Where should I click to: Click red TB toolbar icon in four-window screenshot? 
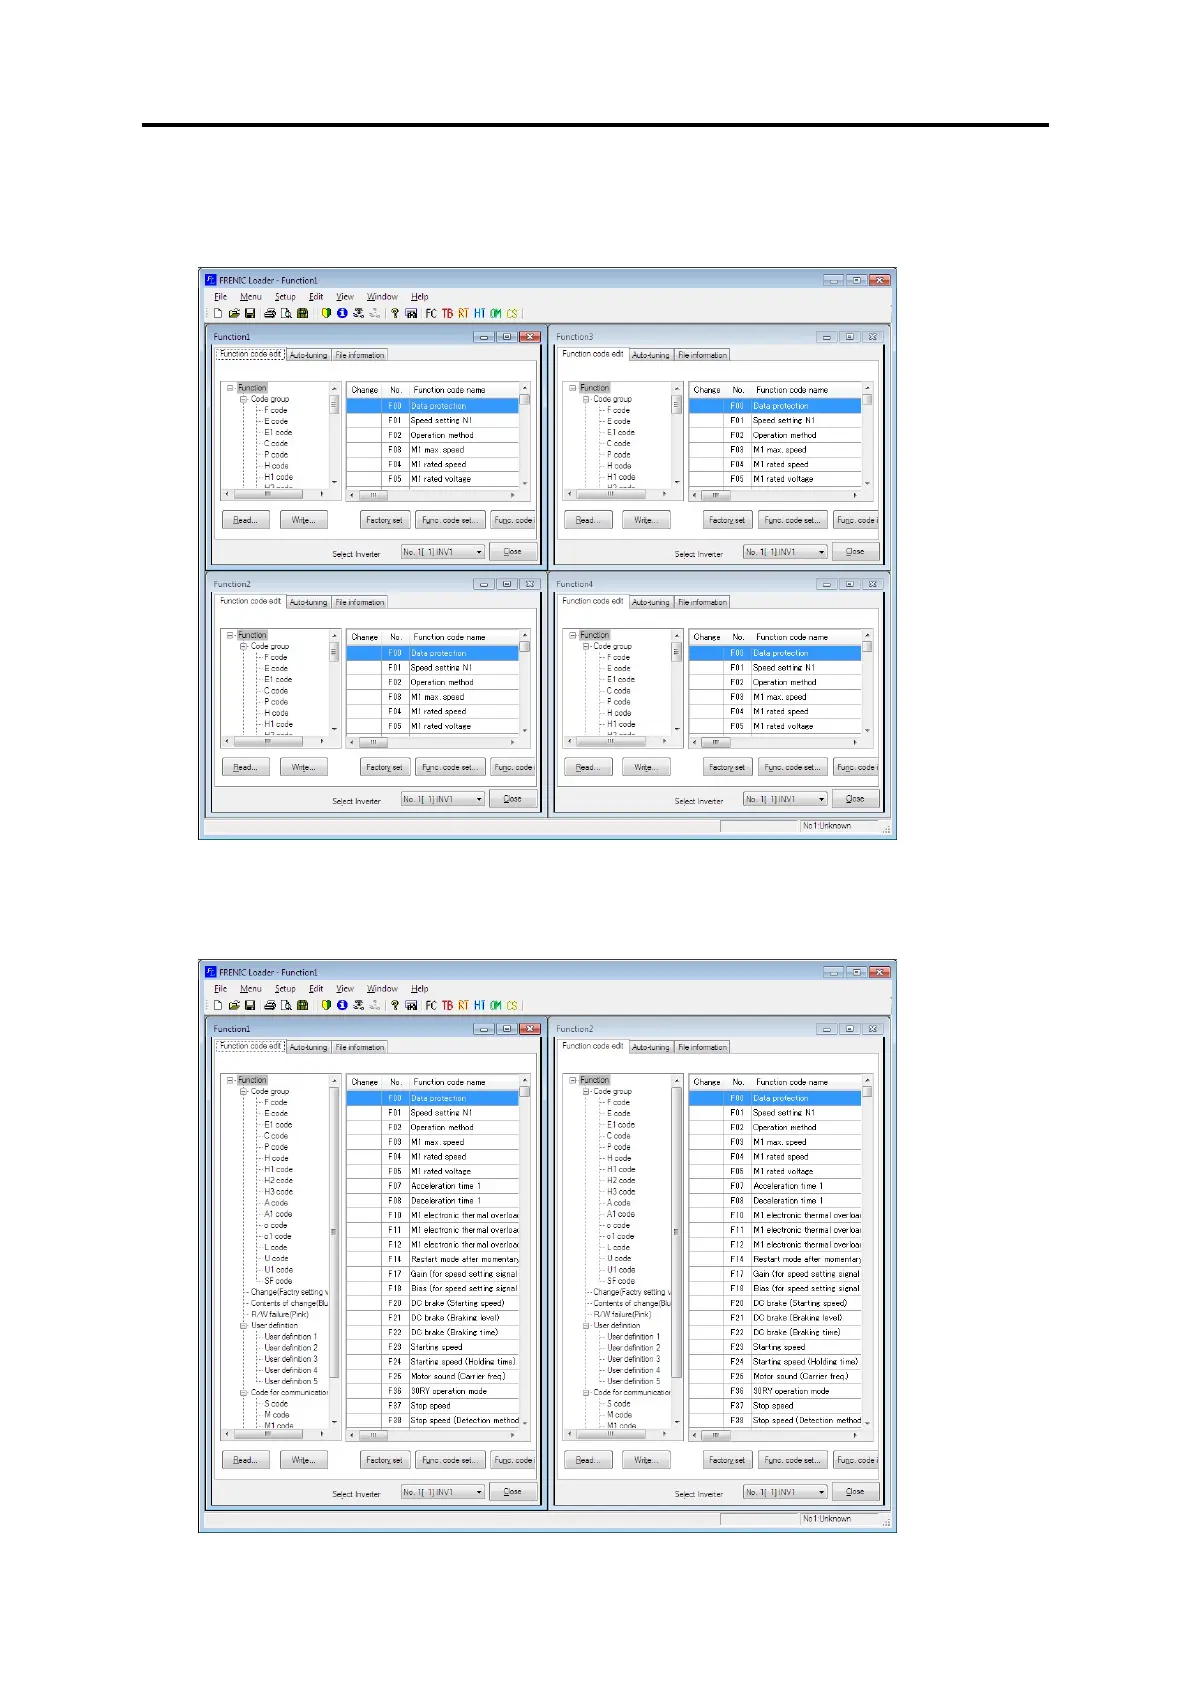[x=447, y=313]
